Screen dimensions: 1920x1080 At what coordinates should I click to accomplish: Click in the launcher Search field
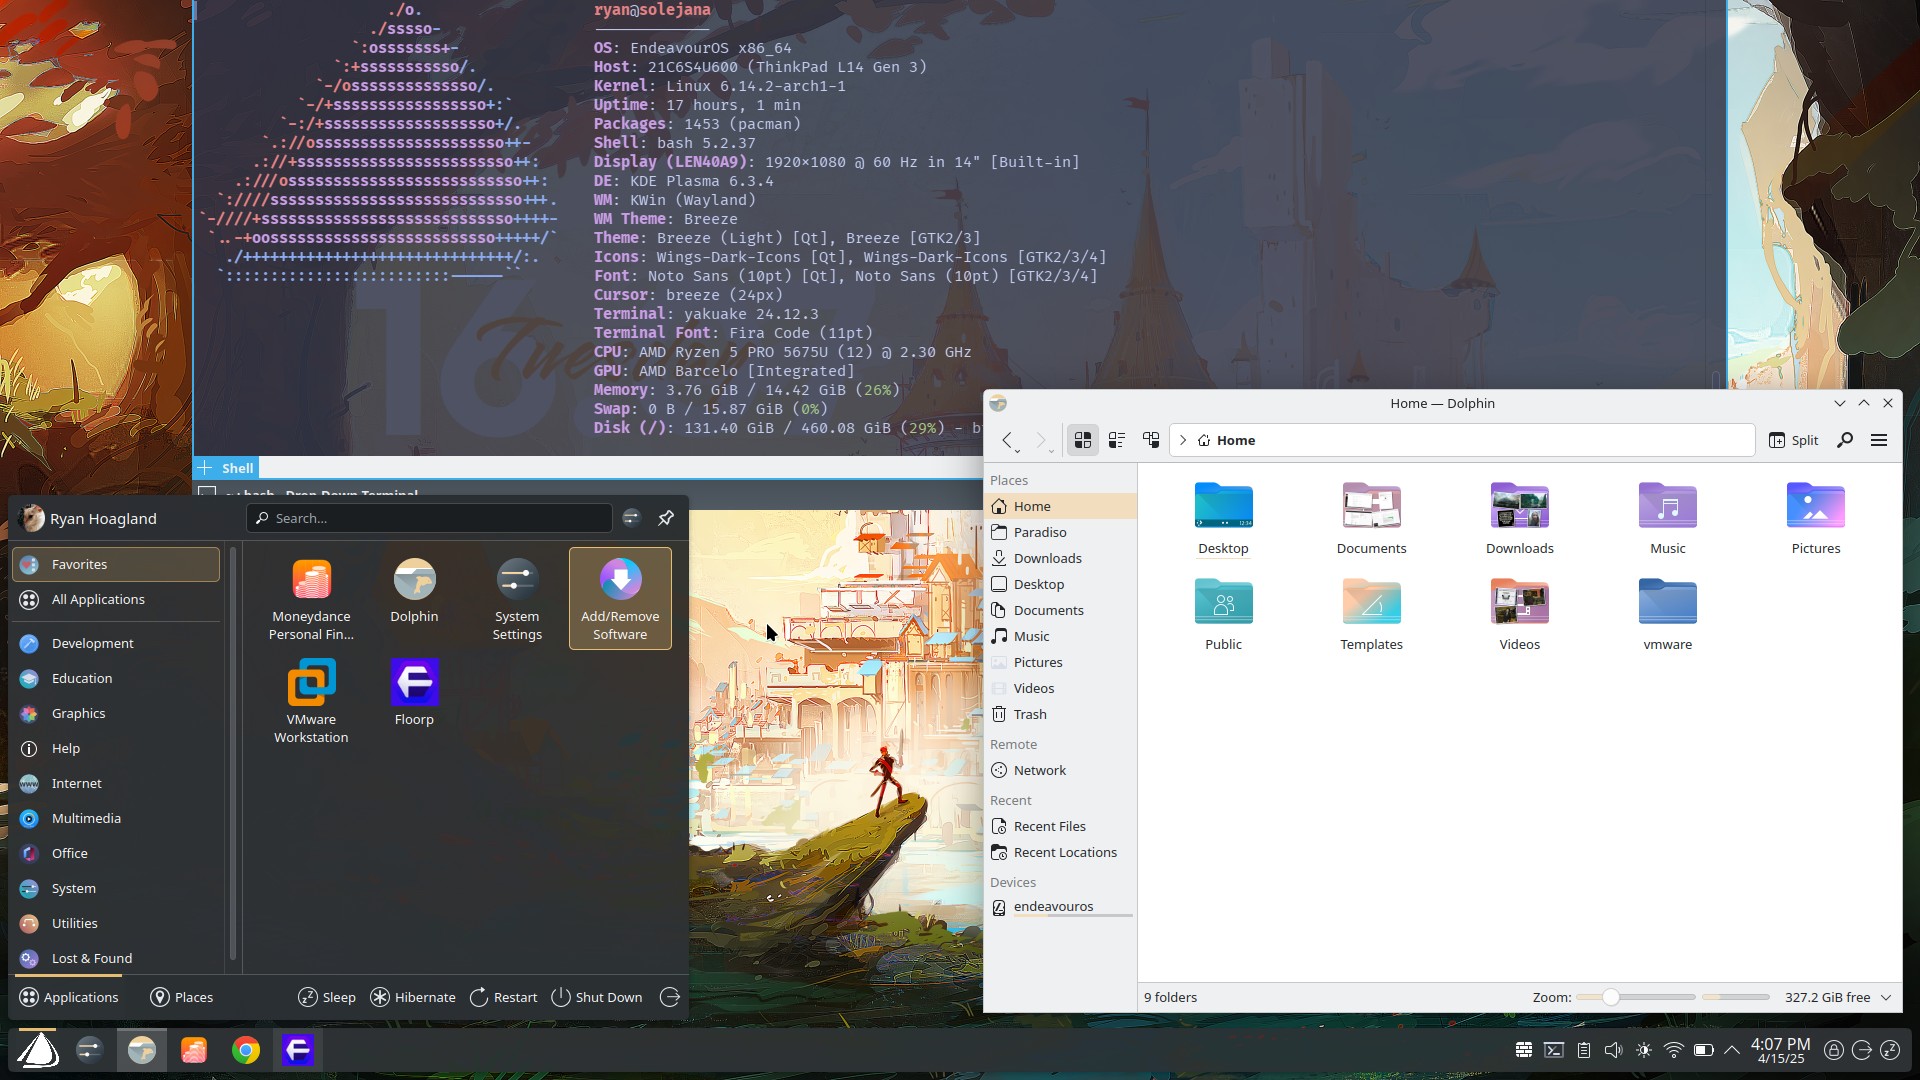pos(429,518)
